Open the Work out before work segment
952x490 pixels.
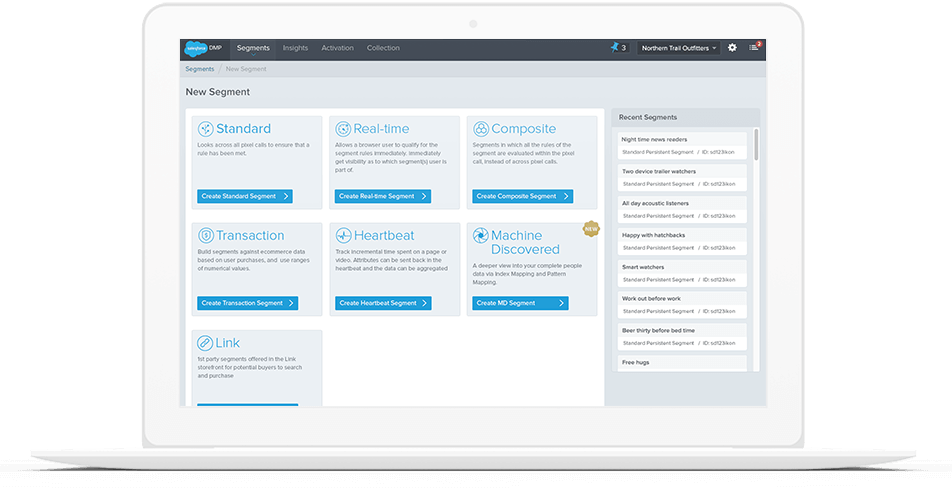coord(682,305)
